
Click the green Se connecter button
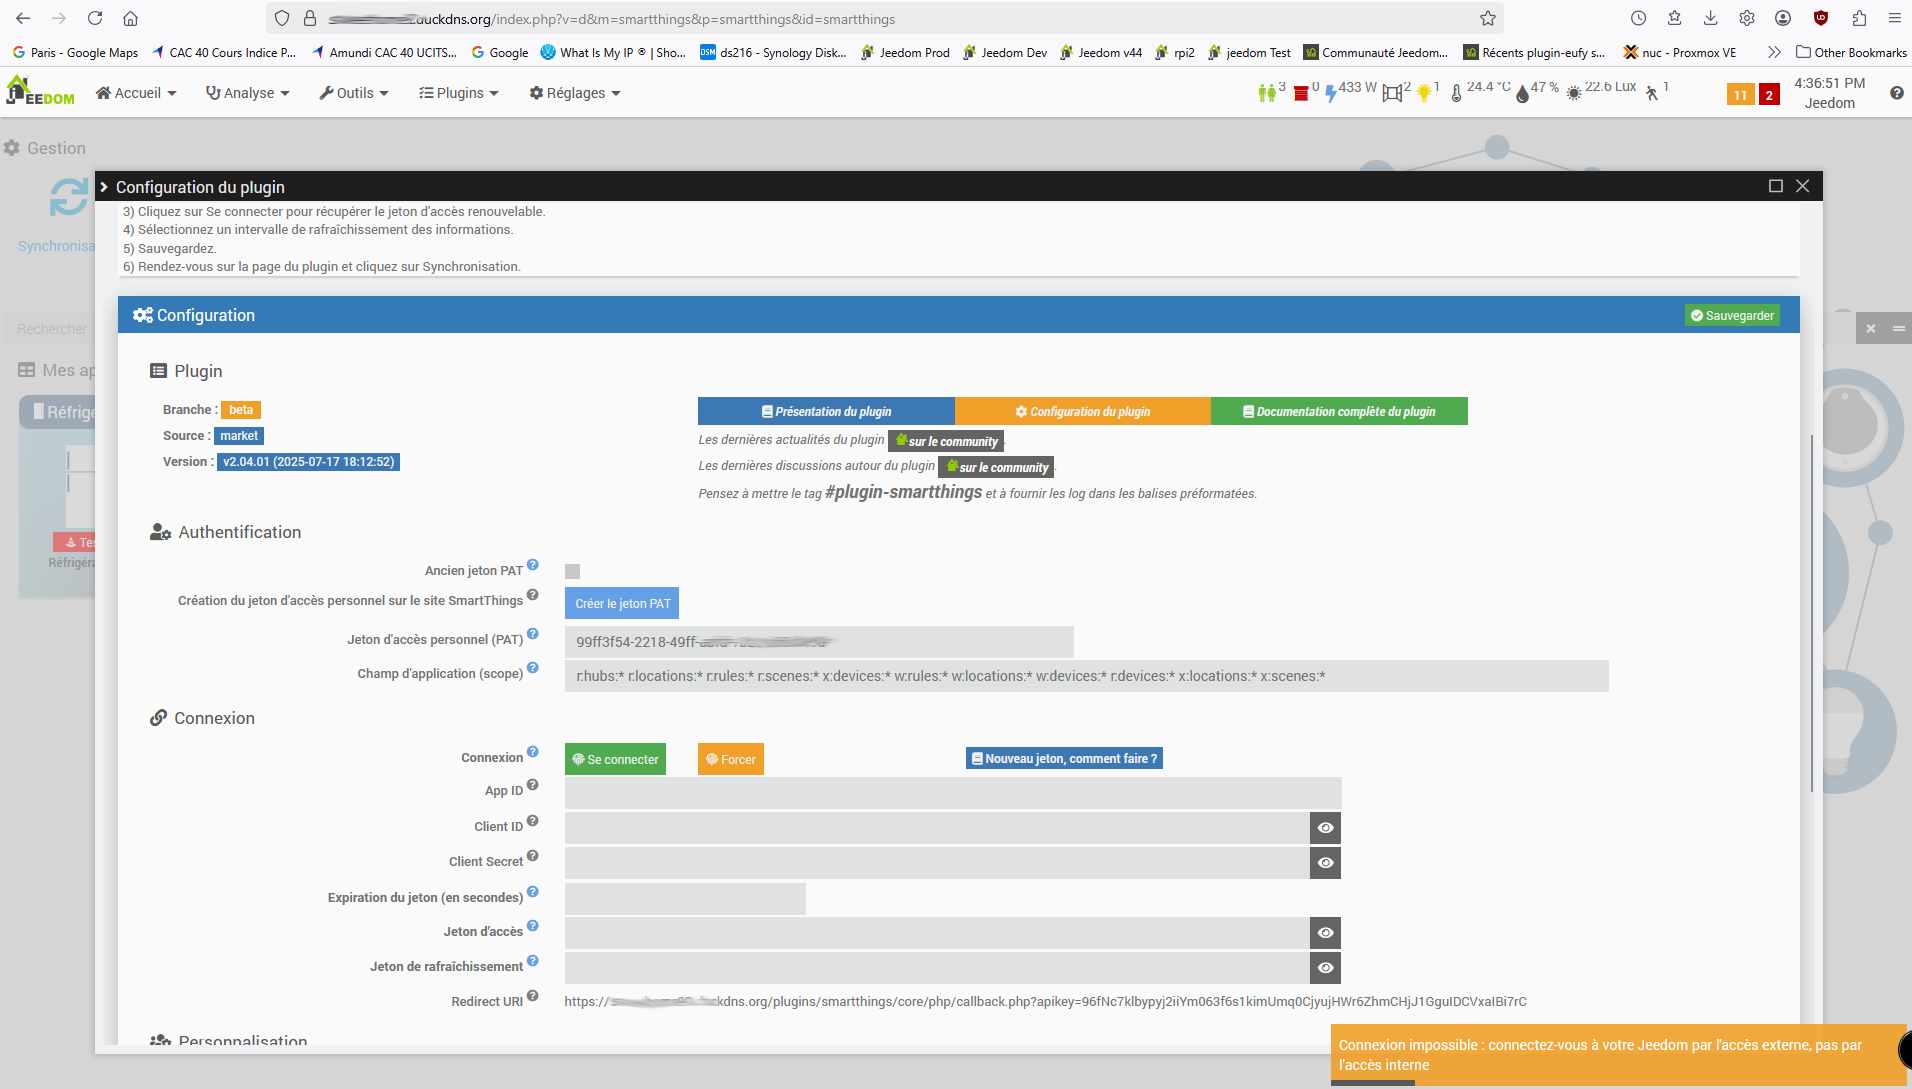(x=615, y=759)
